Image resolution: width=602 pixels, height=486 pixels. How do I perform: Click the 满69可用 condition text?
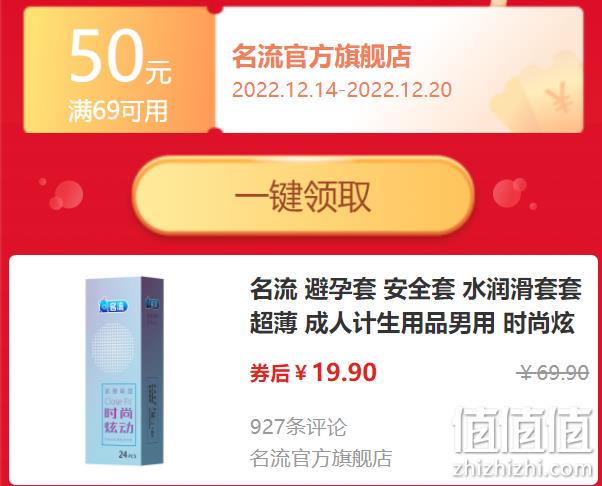[118, 111]
